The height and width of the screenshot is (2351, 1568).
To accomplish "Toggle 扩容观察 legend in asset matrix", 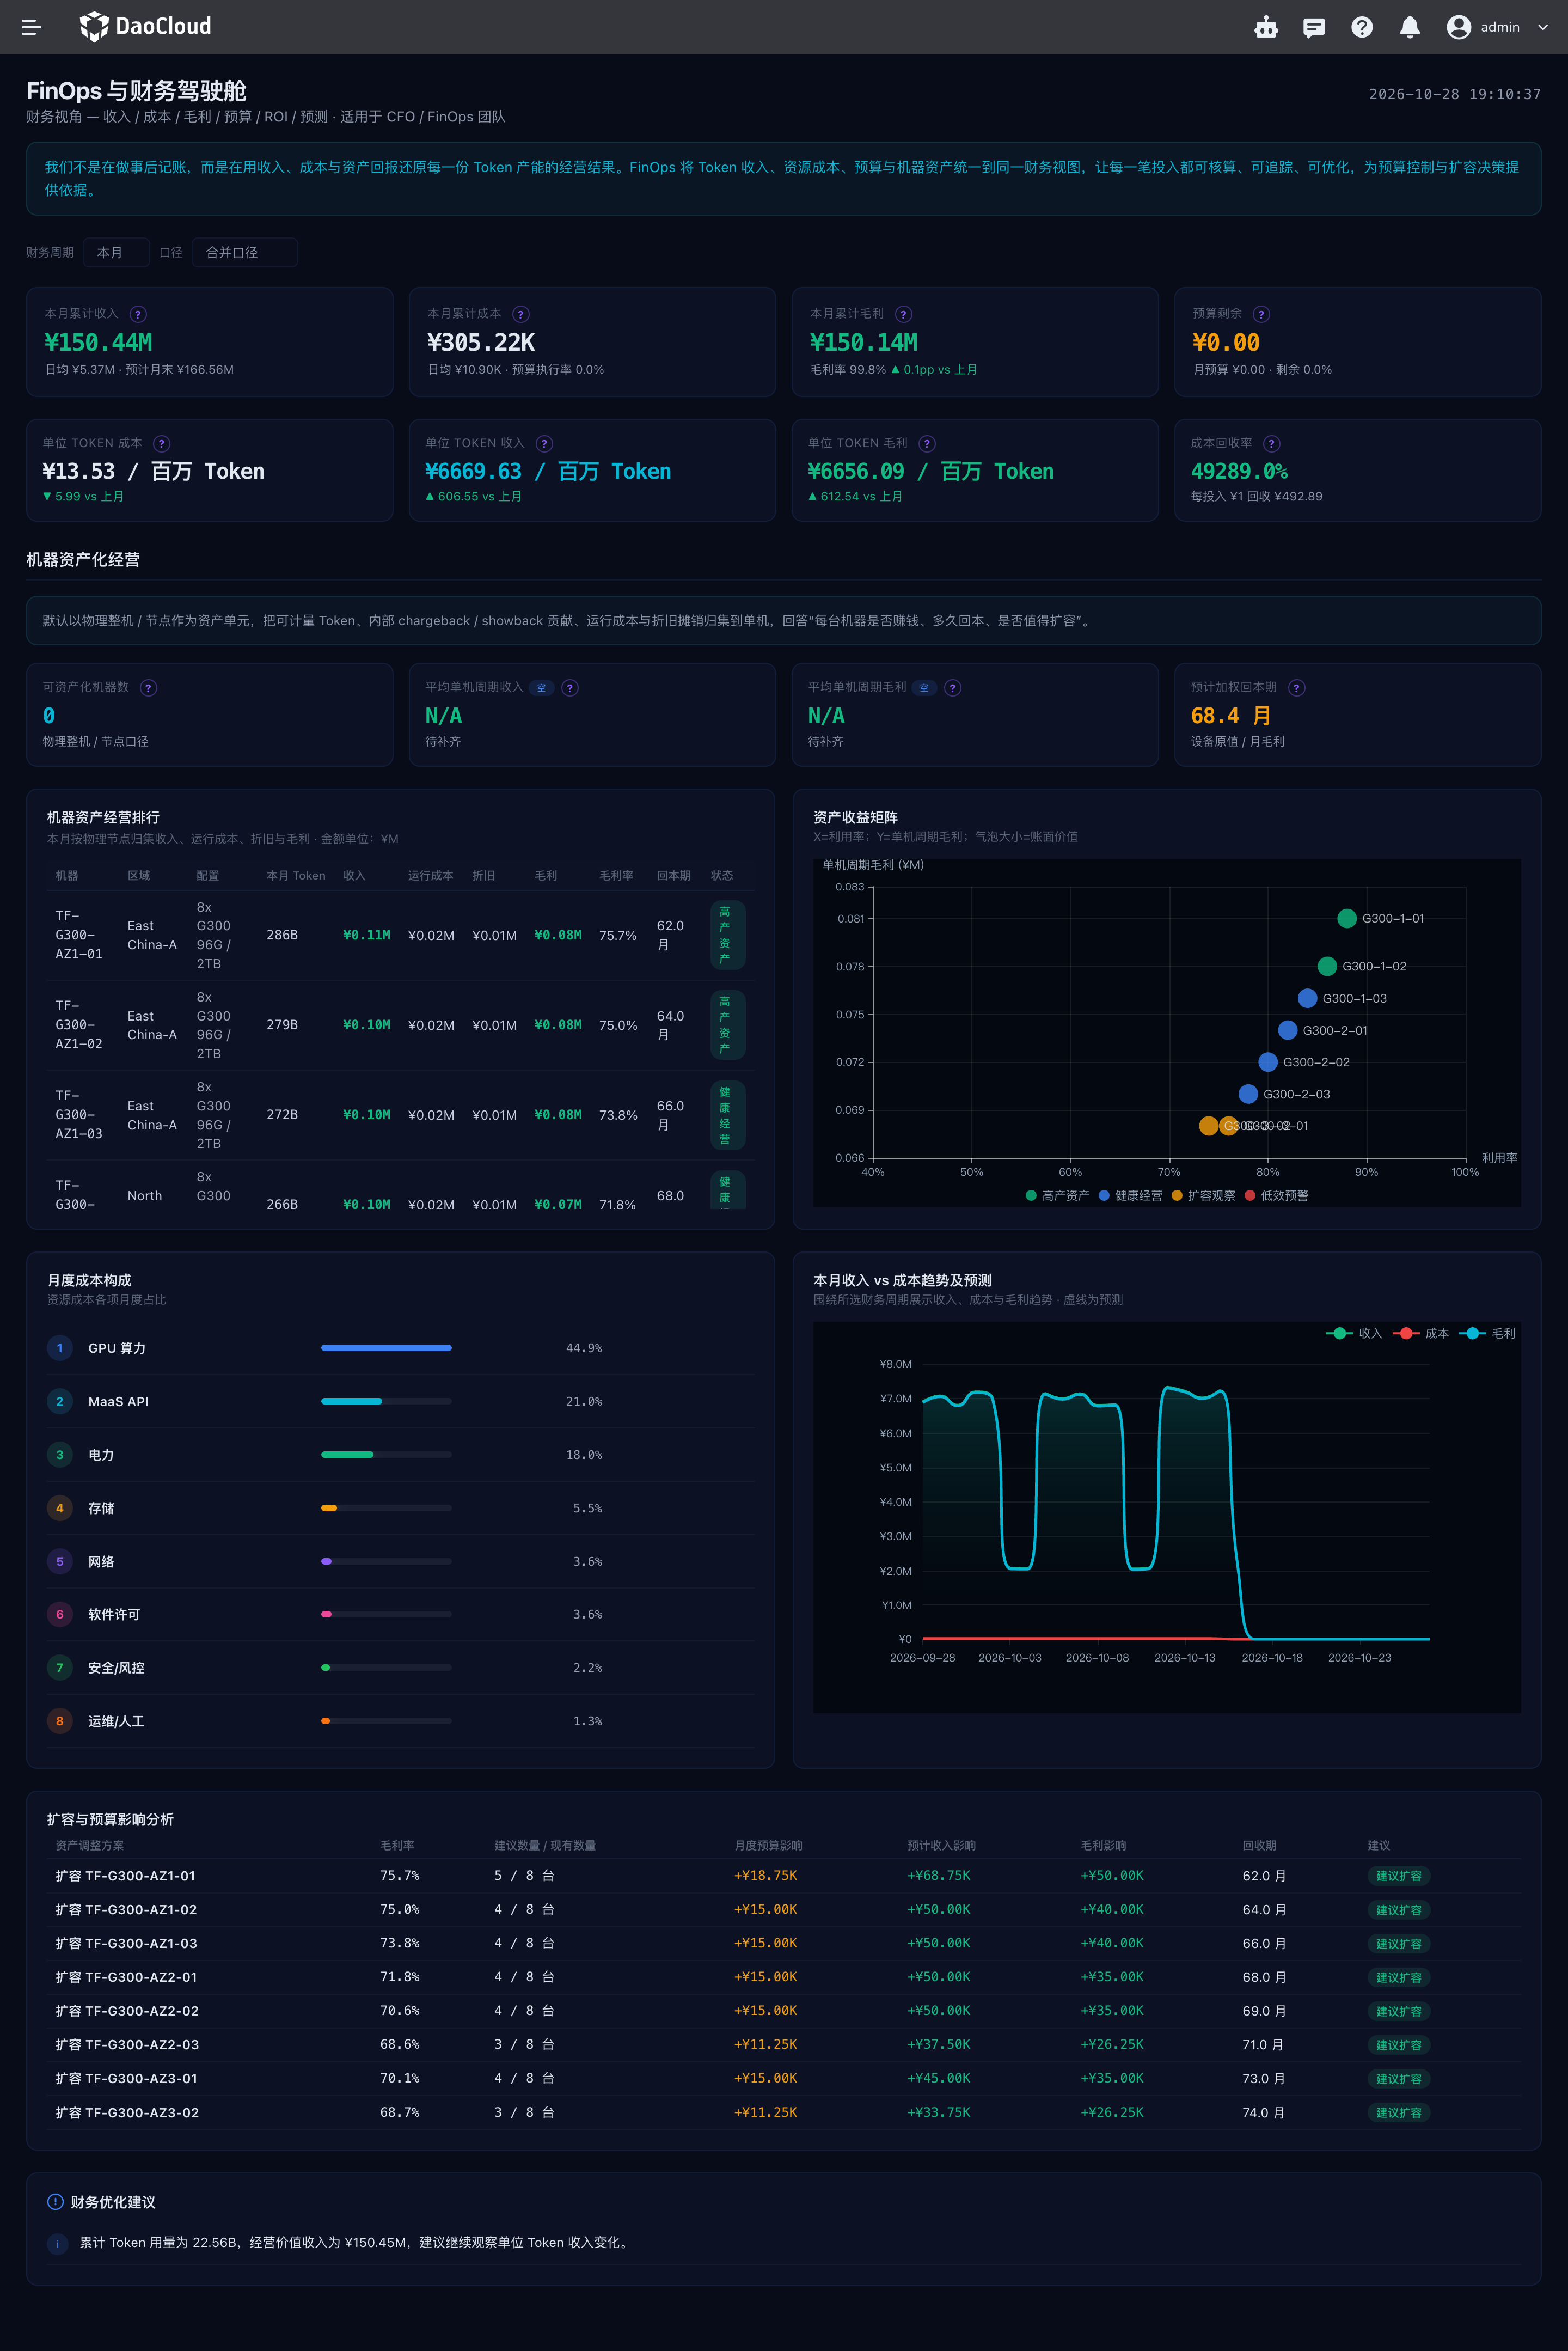I will [1203, 1195].
